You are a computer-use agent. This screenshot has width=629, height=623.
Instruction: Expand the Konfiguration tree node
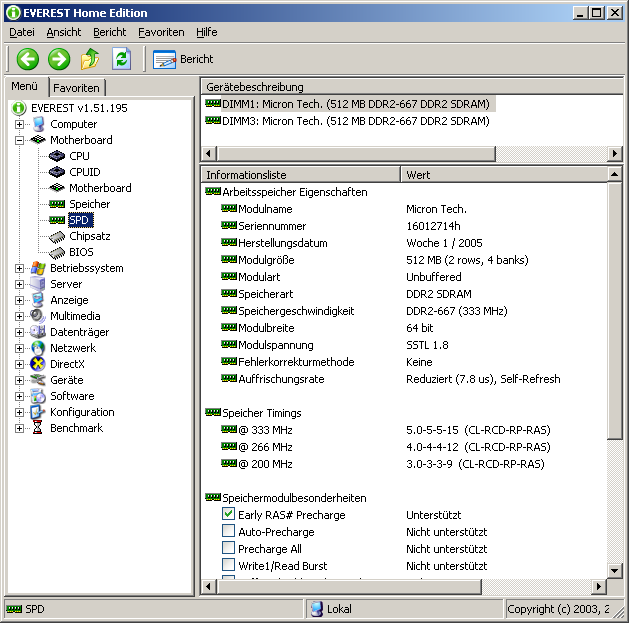coord(19,412)
